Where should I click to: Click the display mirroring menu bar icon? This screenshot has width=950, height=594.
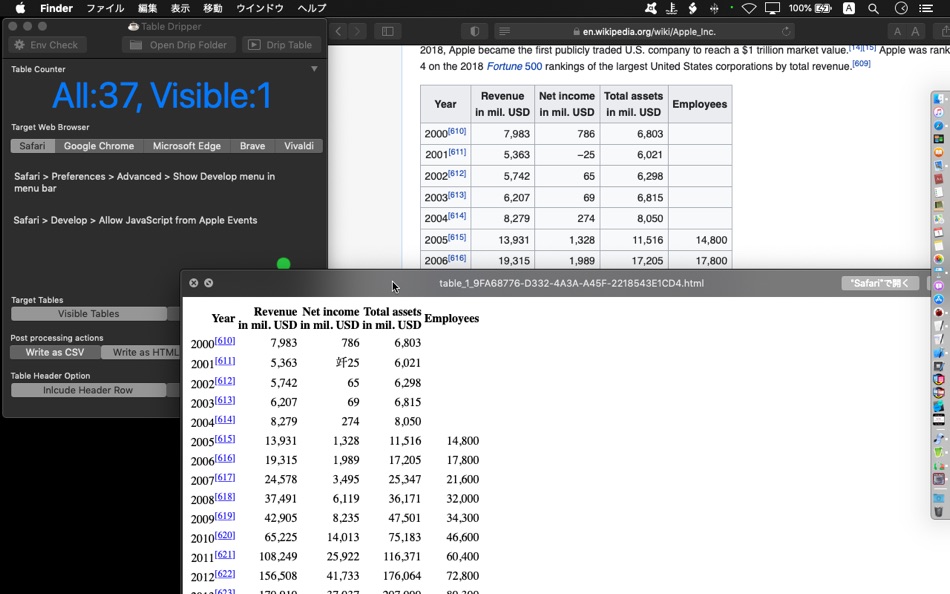772,8
